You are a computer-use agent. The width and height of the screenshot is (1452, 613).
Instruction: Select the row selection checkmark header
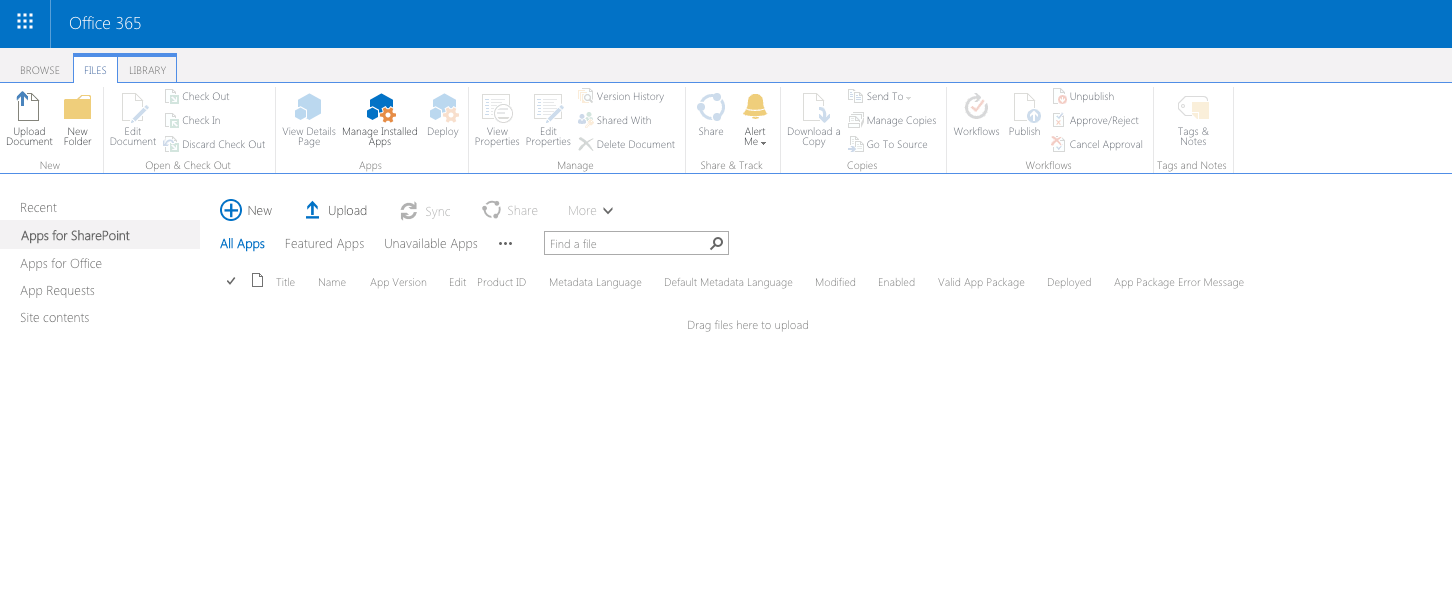(231, 281)
